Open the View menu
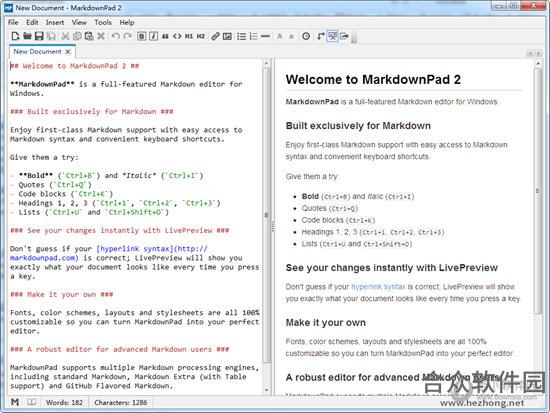Image resolution: width=550 pixels, height=413 pixels. click(x=79, y=22)
